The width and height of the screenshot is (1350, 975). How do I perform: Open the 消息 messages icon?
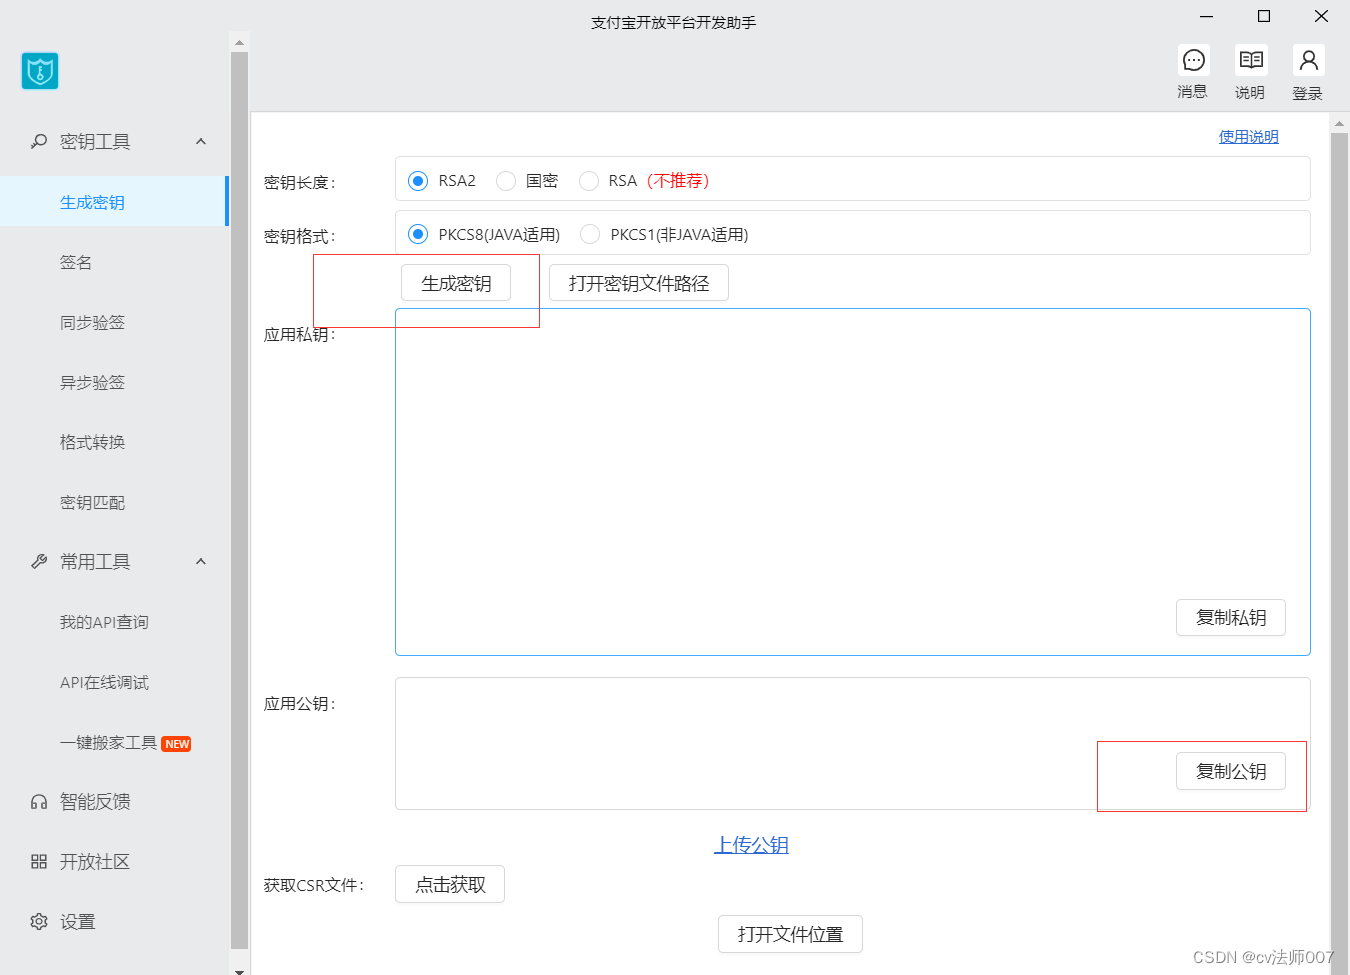pyautogui.click(x=1193, y=61)
